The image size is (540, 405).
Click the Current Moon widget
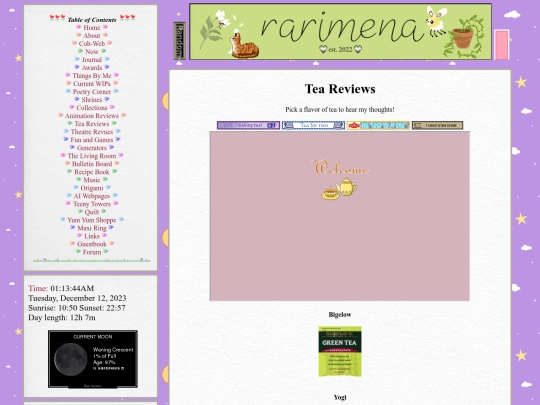(x=93, y=359)
